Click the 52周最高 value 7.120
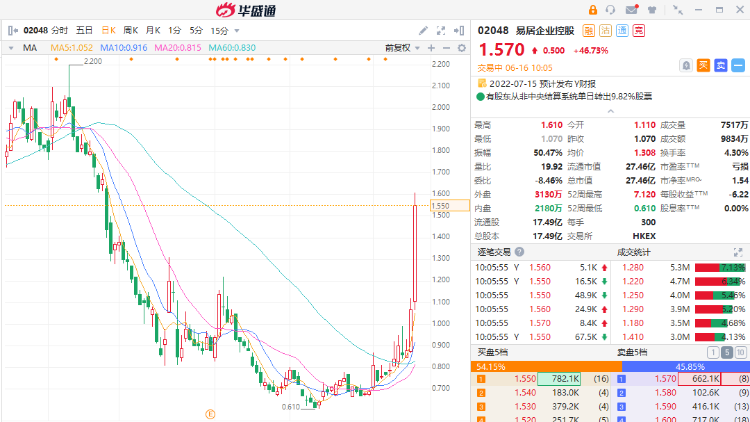750x422 pixels. (x=644, y=194)
